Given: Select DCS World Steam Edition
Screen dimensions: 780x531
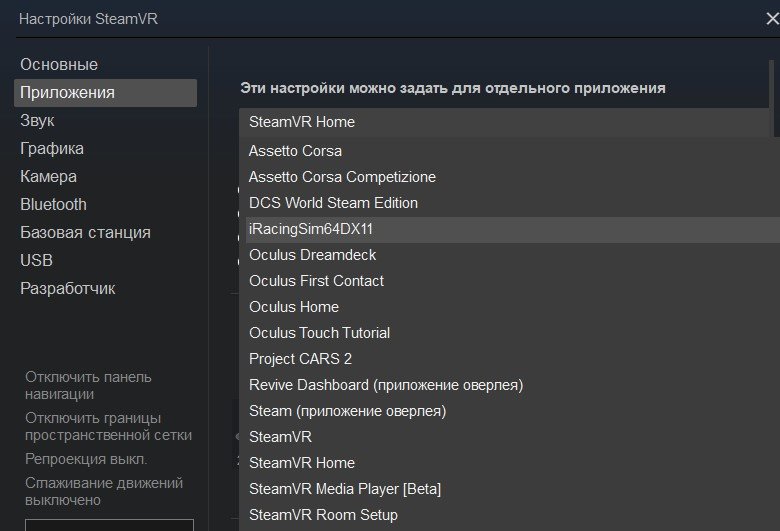Looking at the screenshot, I should pos(333,203).
